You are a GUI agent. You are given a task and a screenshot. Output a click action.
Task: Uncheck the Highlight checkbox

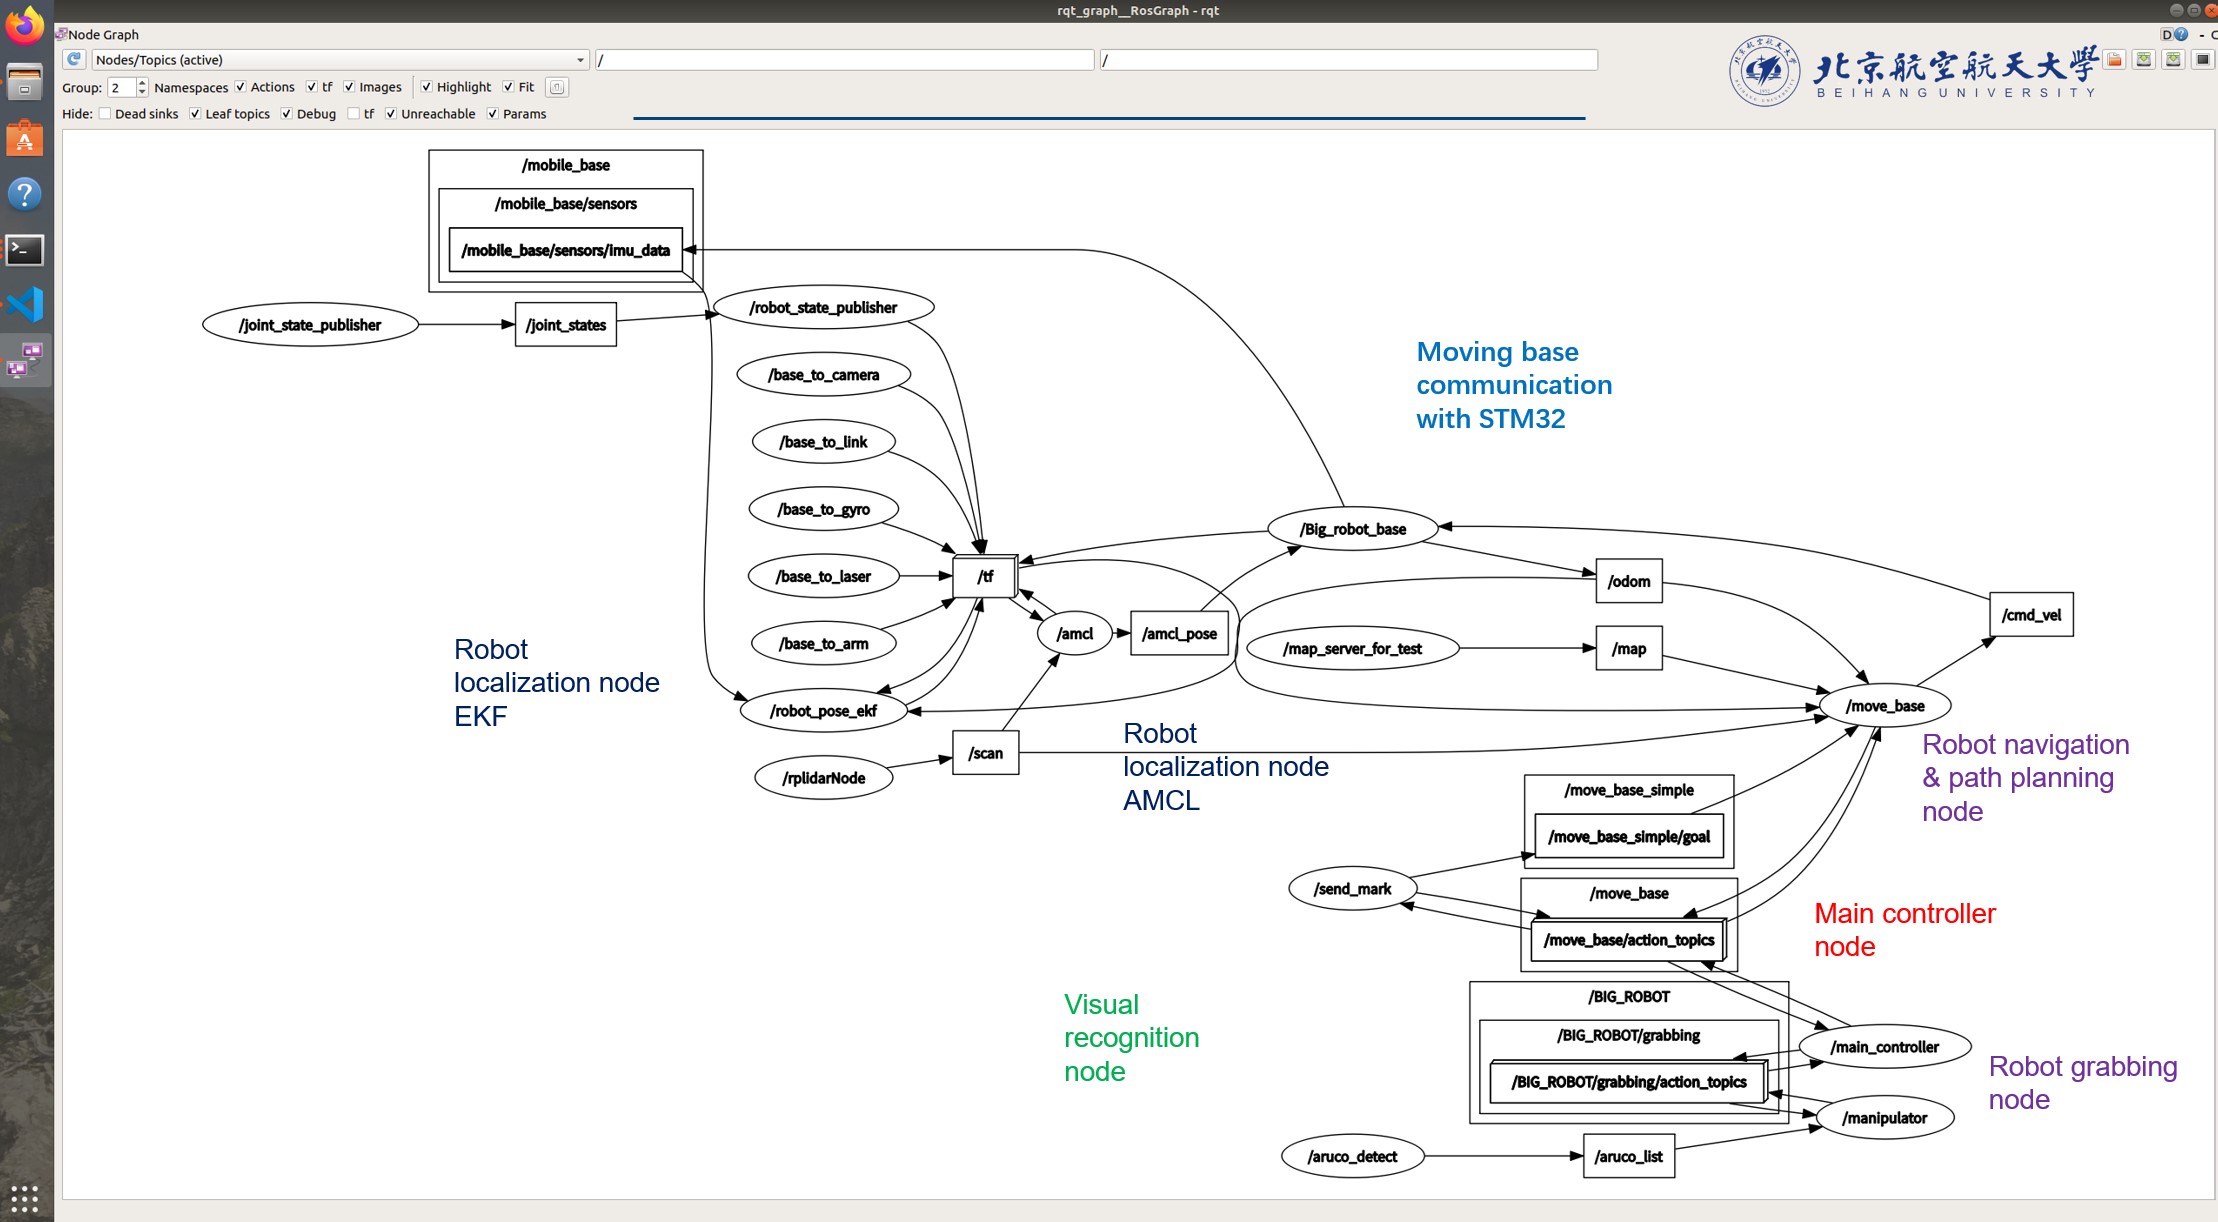427,88
